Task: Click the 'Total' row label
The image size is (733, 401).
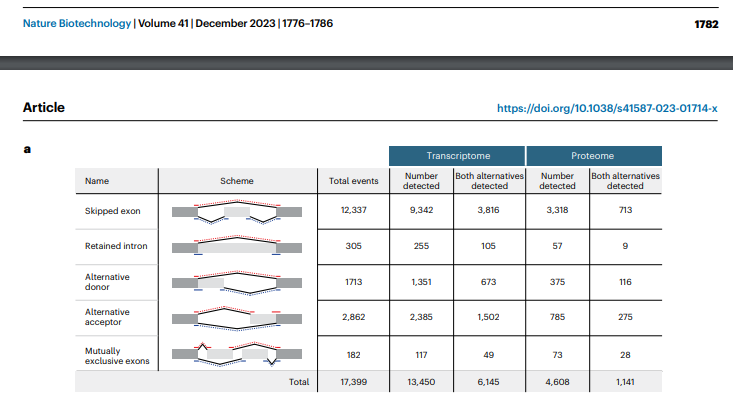Action: pyautogui.click(x=299, y=382)
